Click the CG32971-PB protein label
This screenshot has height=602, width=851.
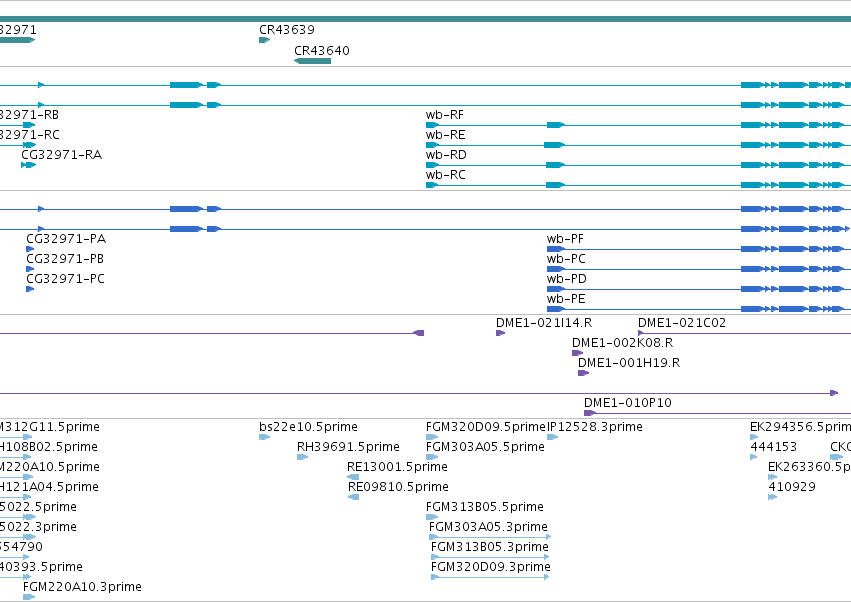[65, 259]
